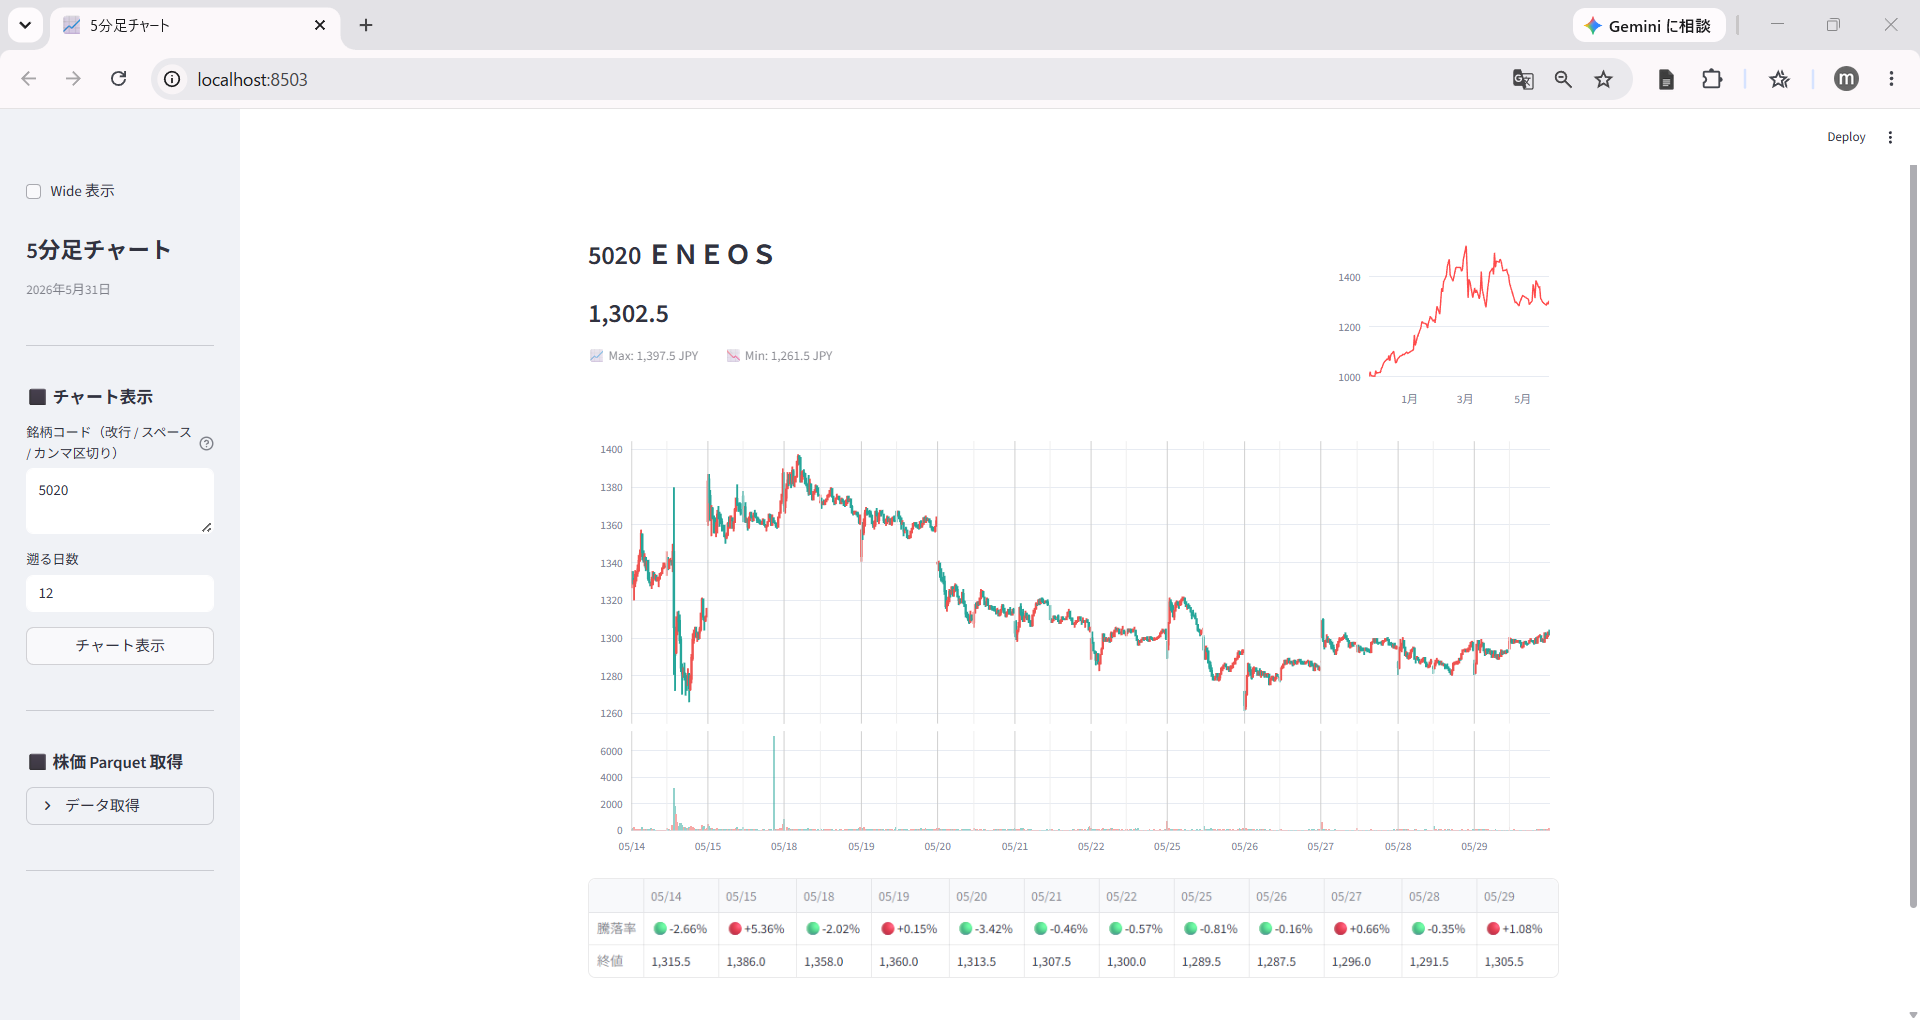
Task: Reload the page with the refresh icon
Action: coord(118,79)
